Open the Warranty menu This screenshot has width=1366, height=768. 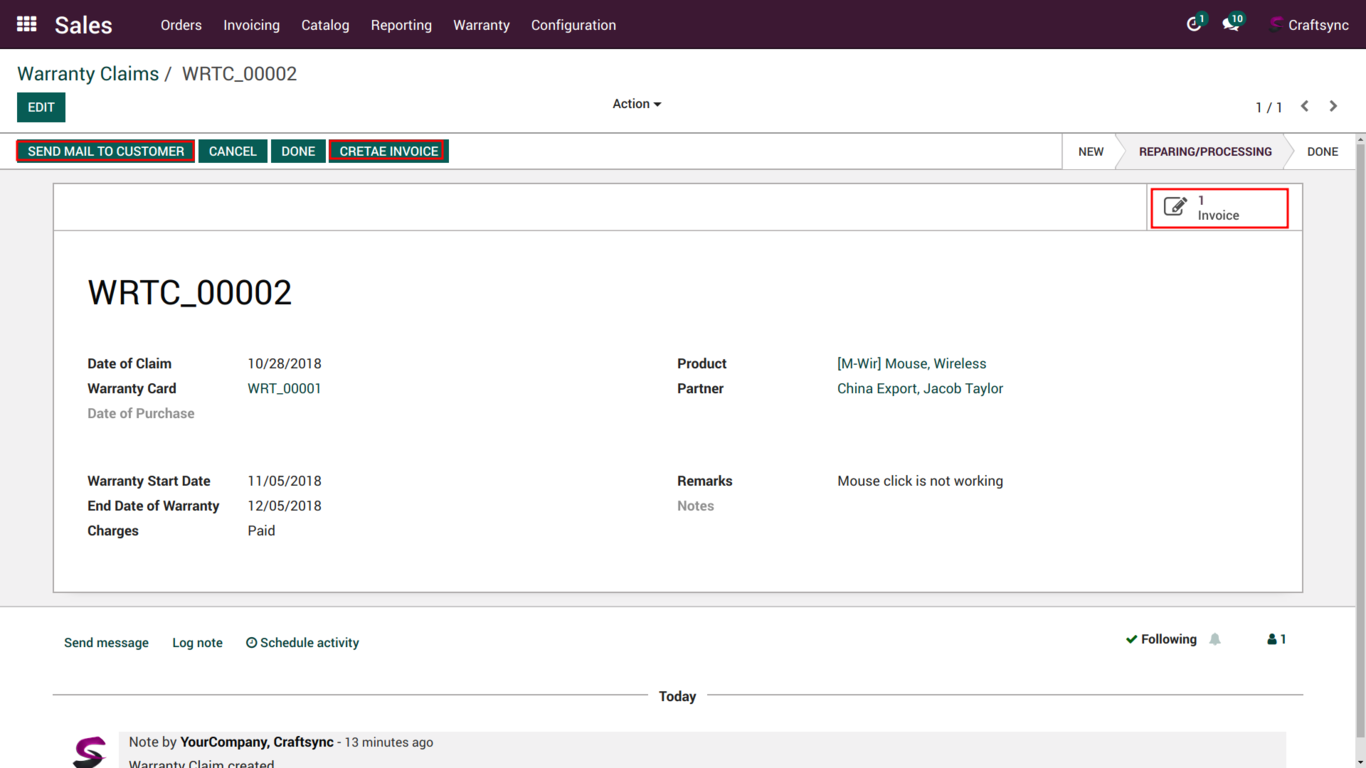coord(481,25)
